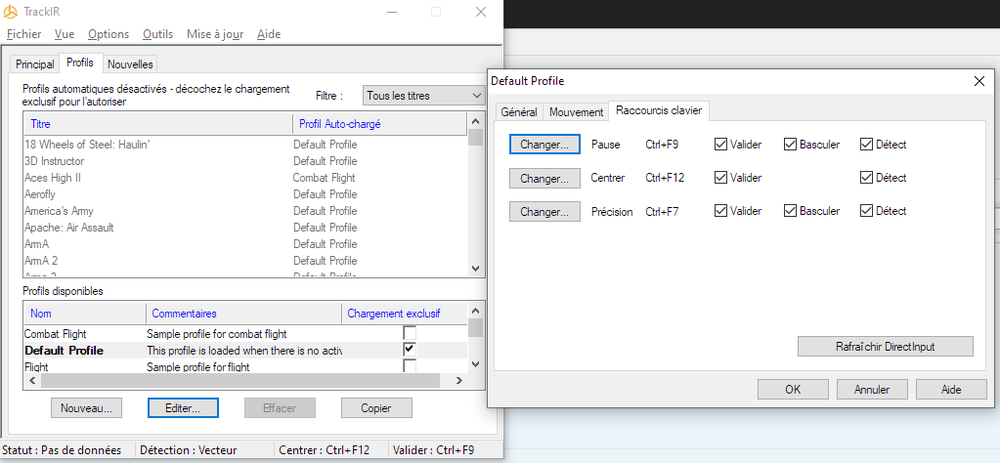This screenshot has height=463, width=1000.
Task: Select the Aces High II title row
Action: coord(246,177)
